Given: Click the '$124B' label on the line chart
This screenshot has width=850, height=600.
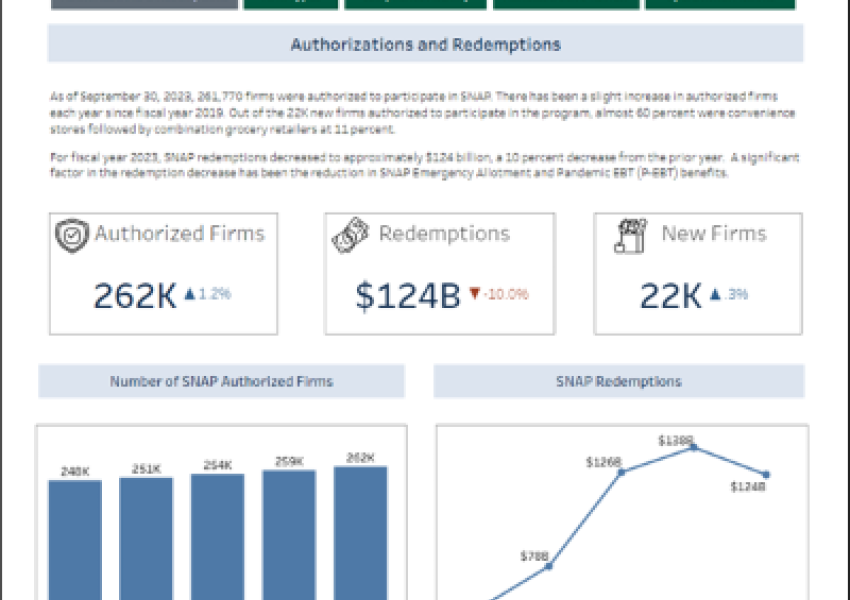Looking at the screenshot, I should click(748, 487).
